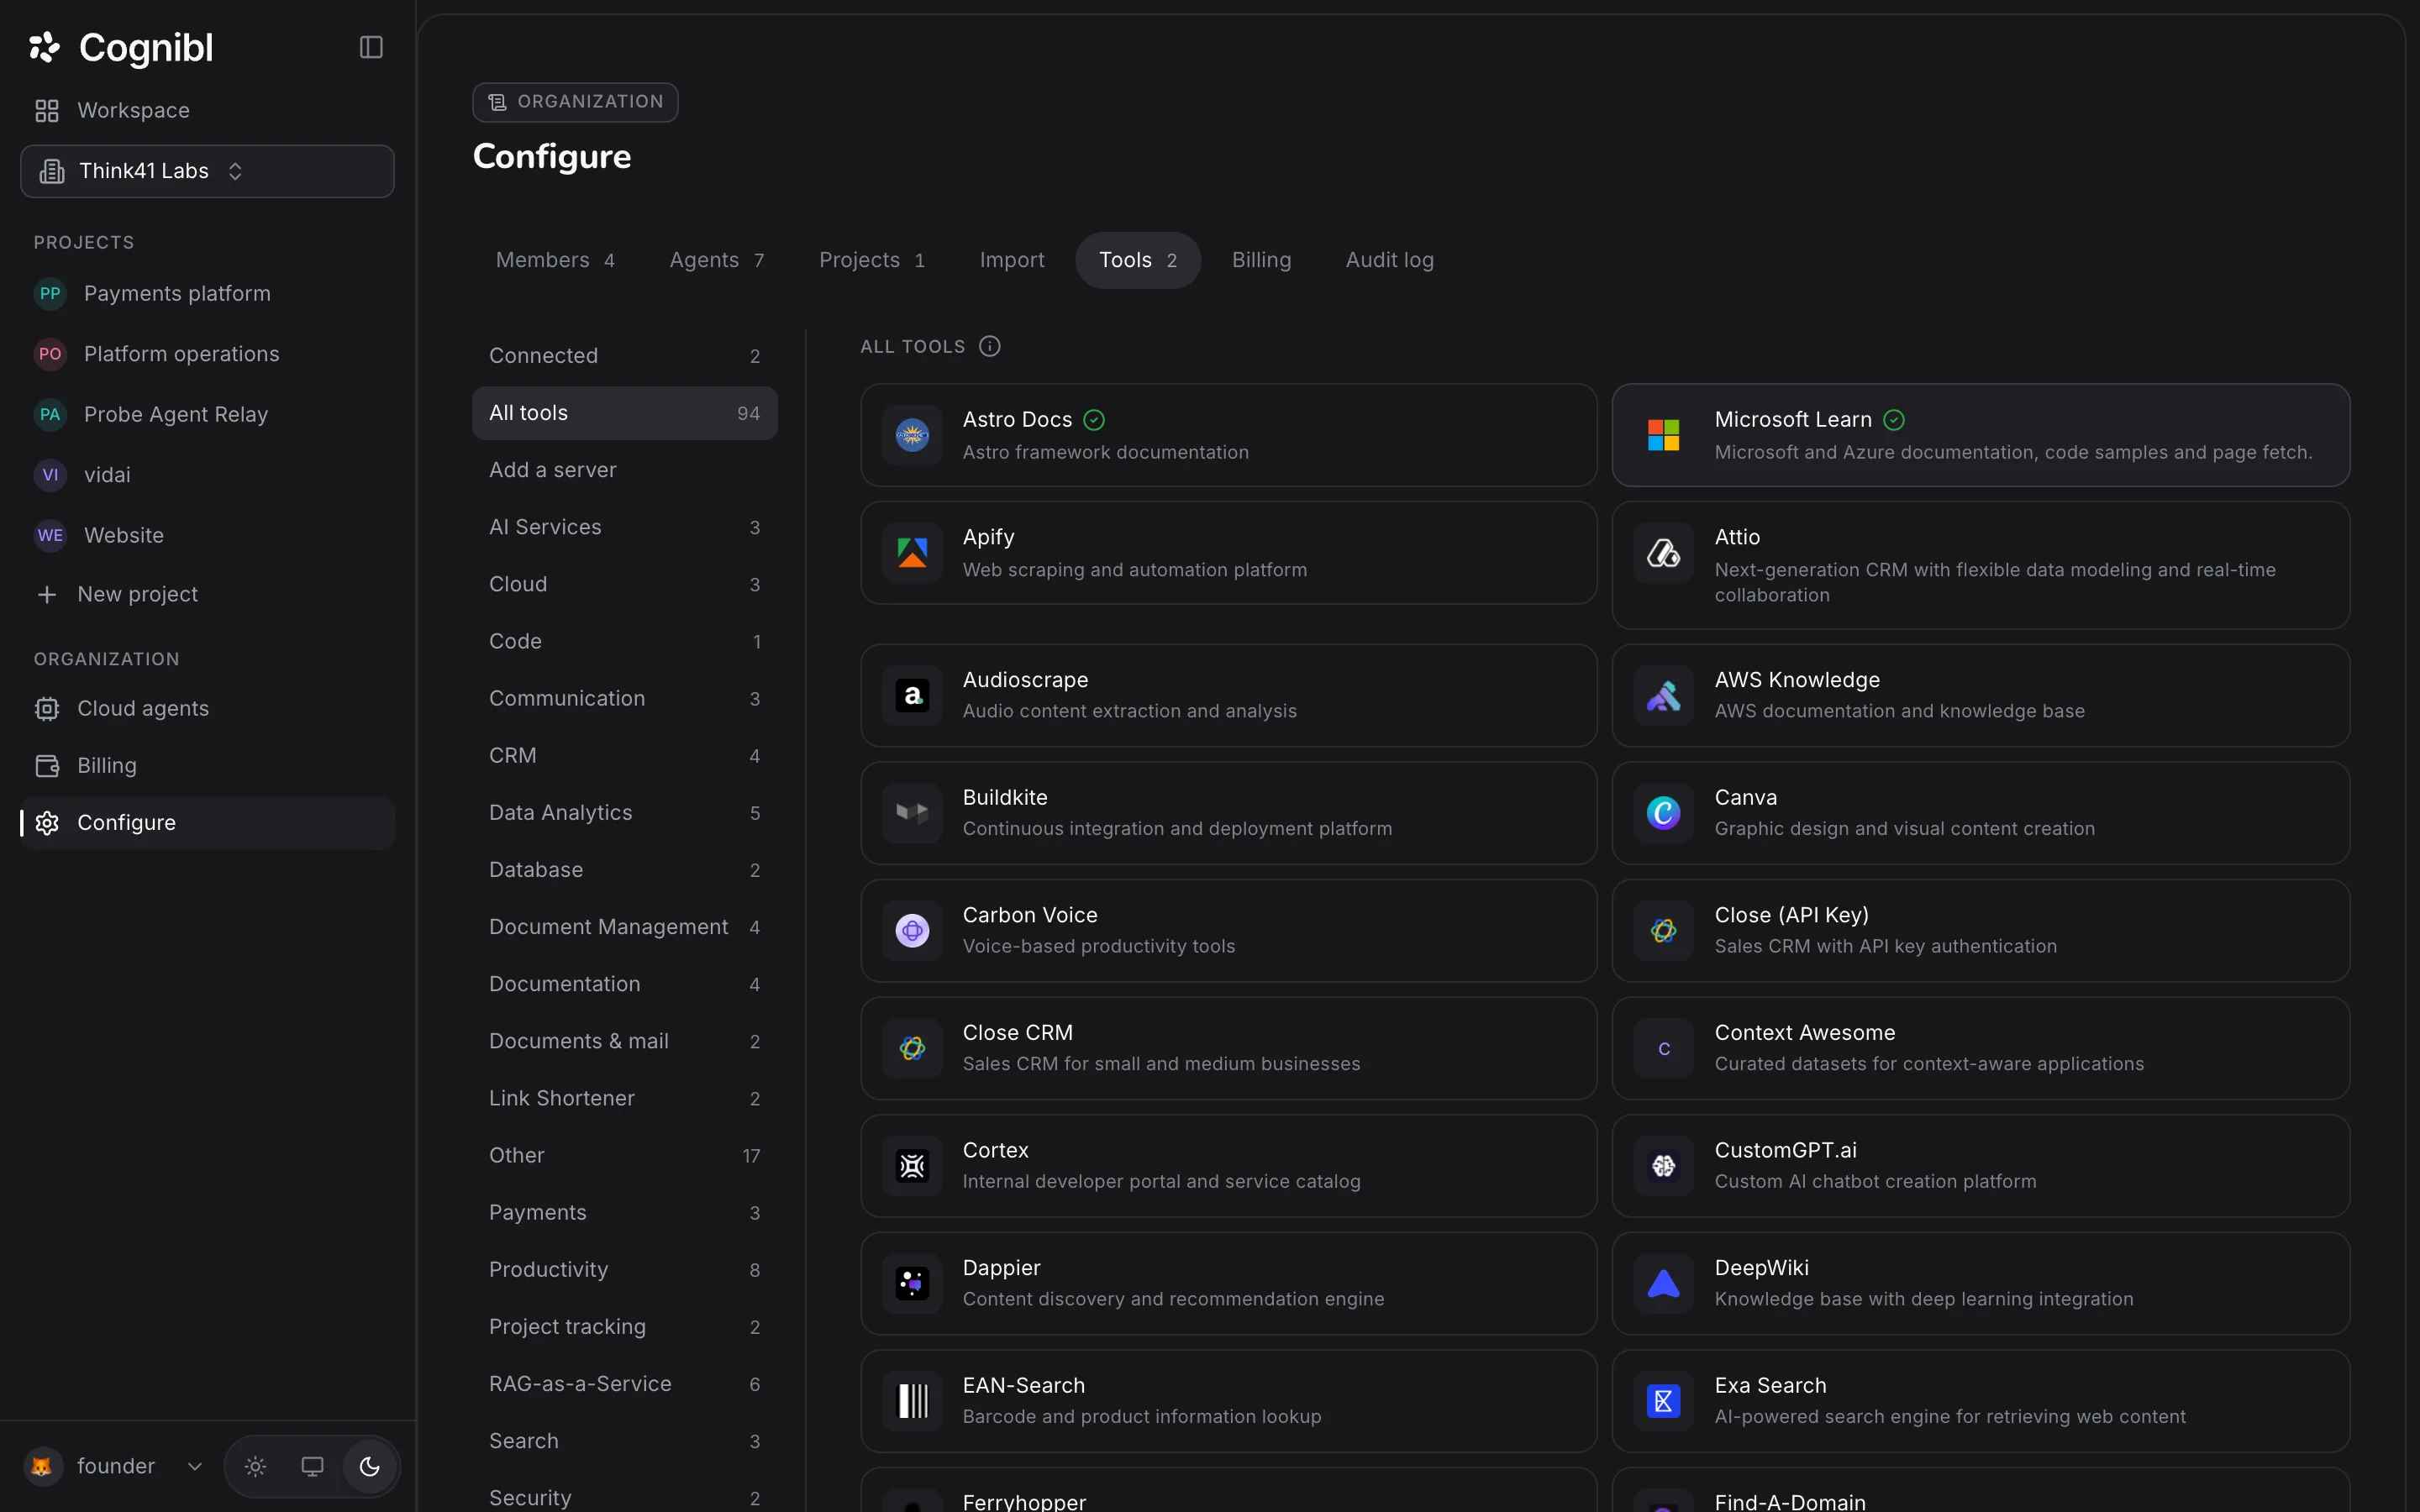The width and height of the screenshot is (2420, 1512).
Task: Switch to light theme
Action: pyautogui.click(x=255, y=1466)
